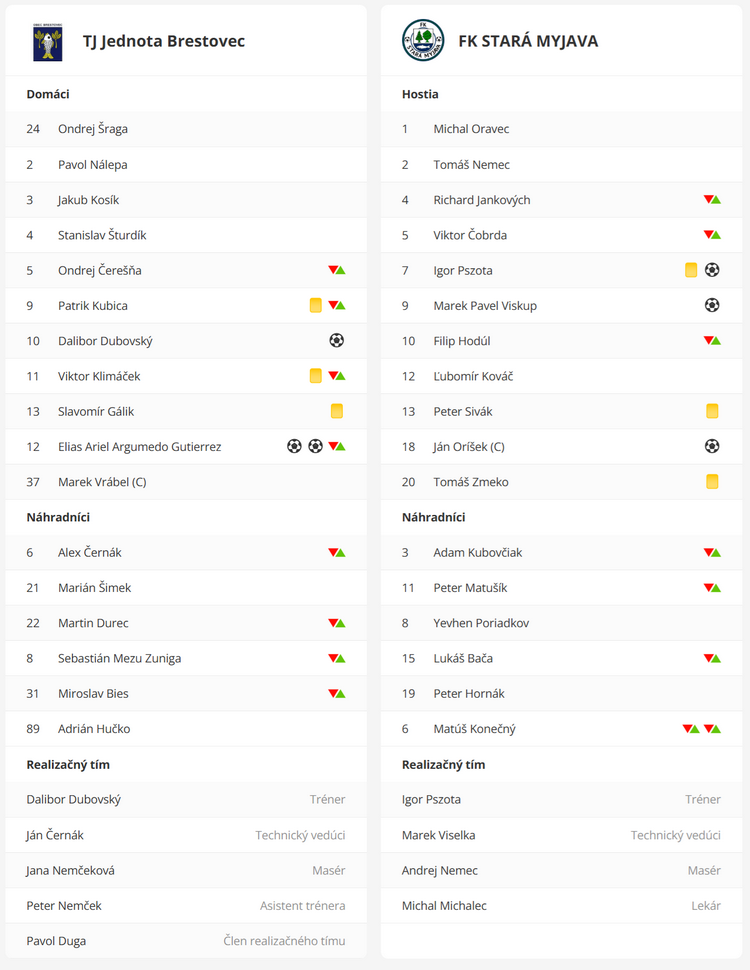Click Marek Pavel Viskup's goal ball icon
The width and height of the screenshot is (750, 970).
[x=712, y=306]
